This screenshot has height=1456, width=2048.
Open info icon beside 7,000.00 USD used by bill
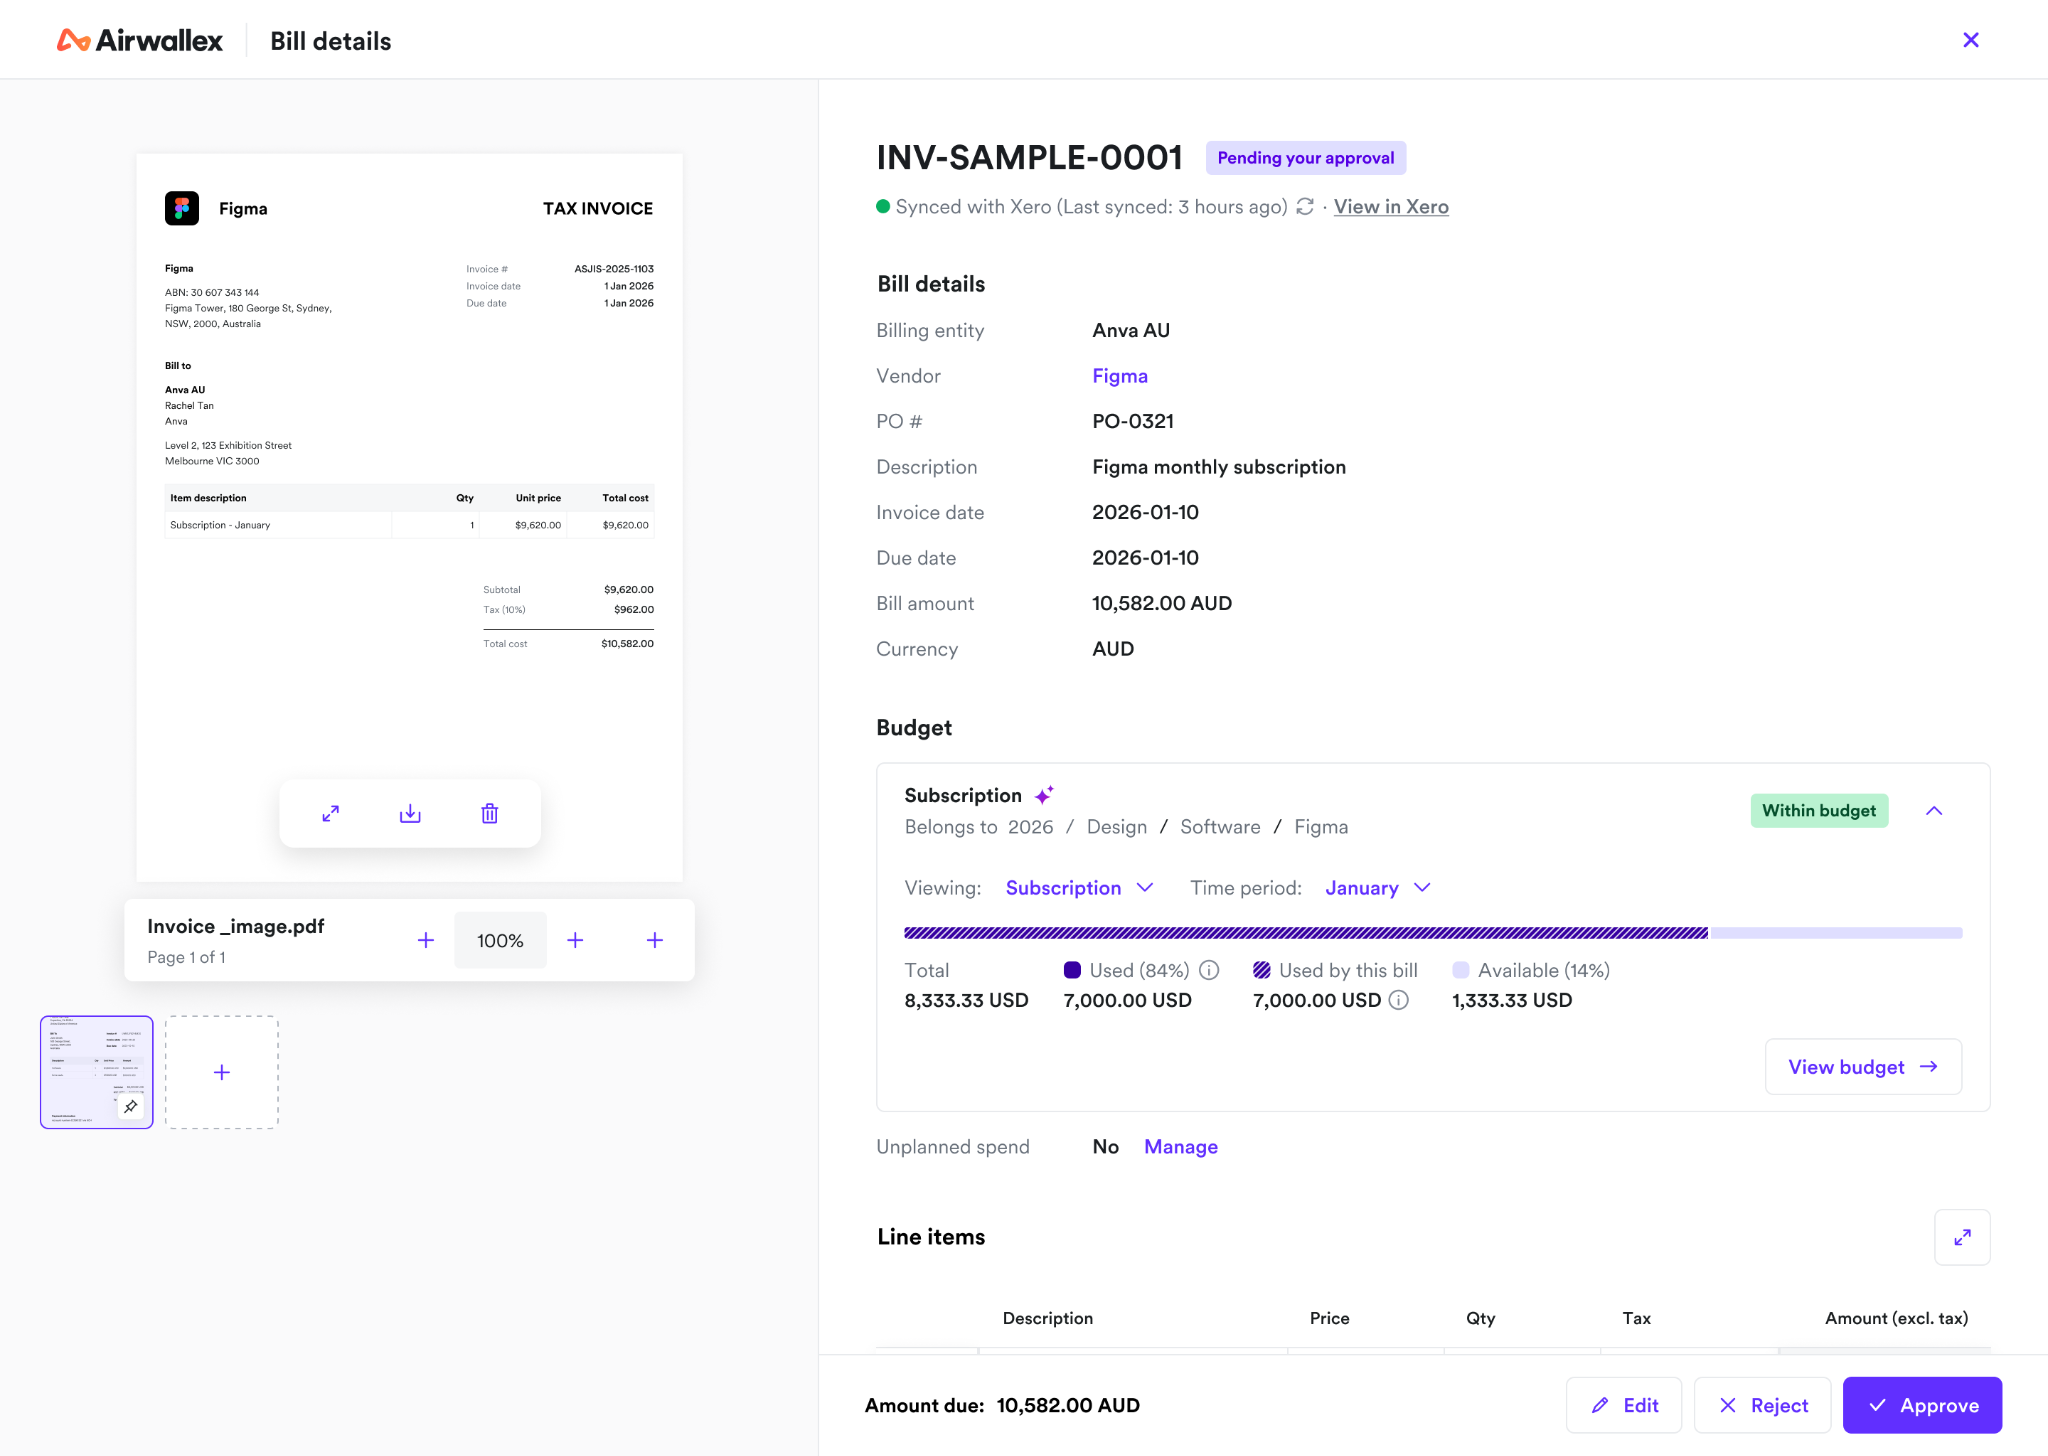pos(1399,1000)
